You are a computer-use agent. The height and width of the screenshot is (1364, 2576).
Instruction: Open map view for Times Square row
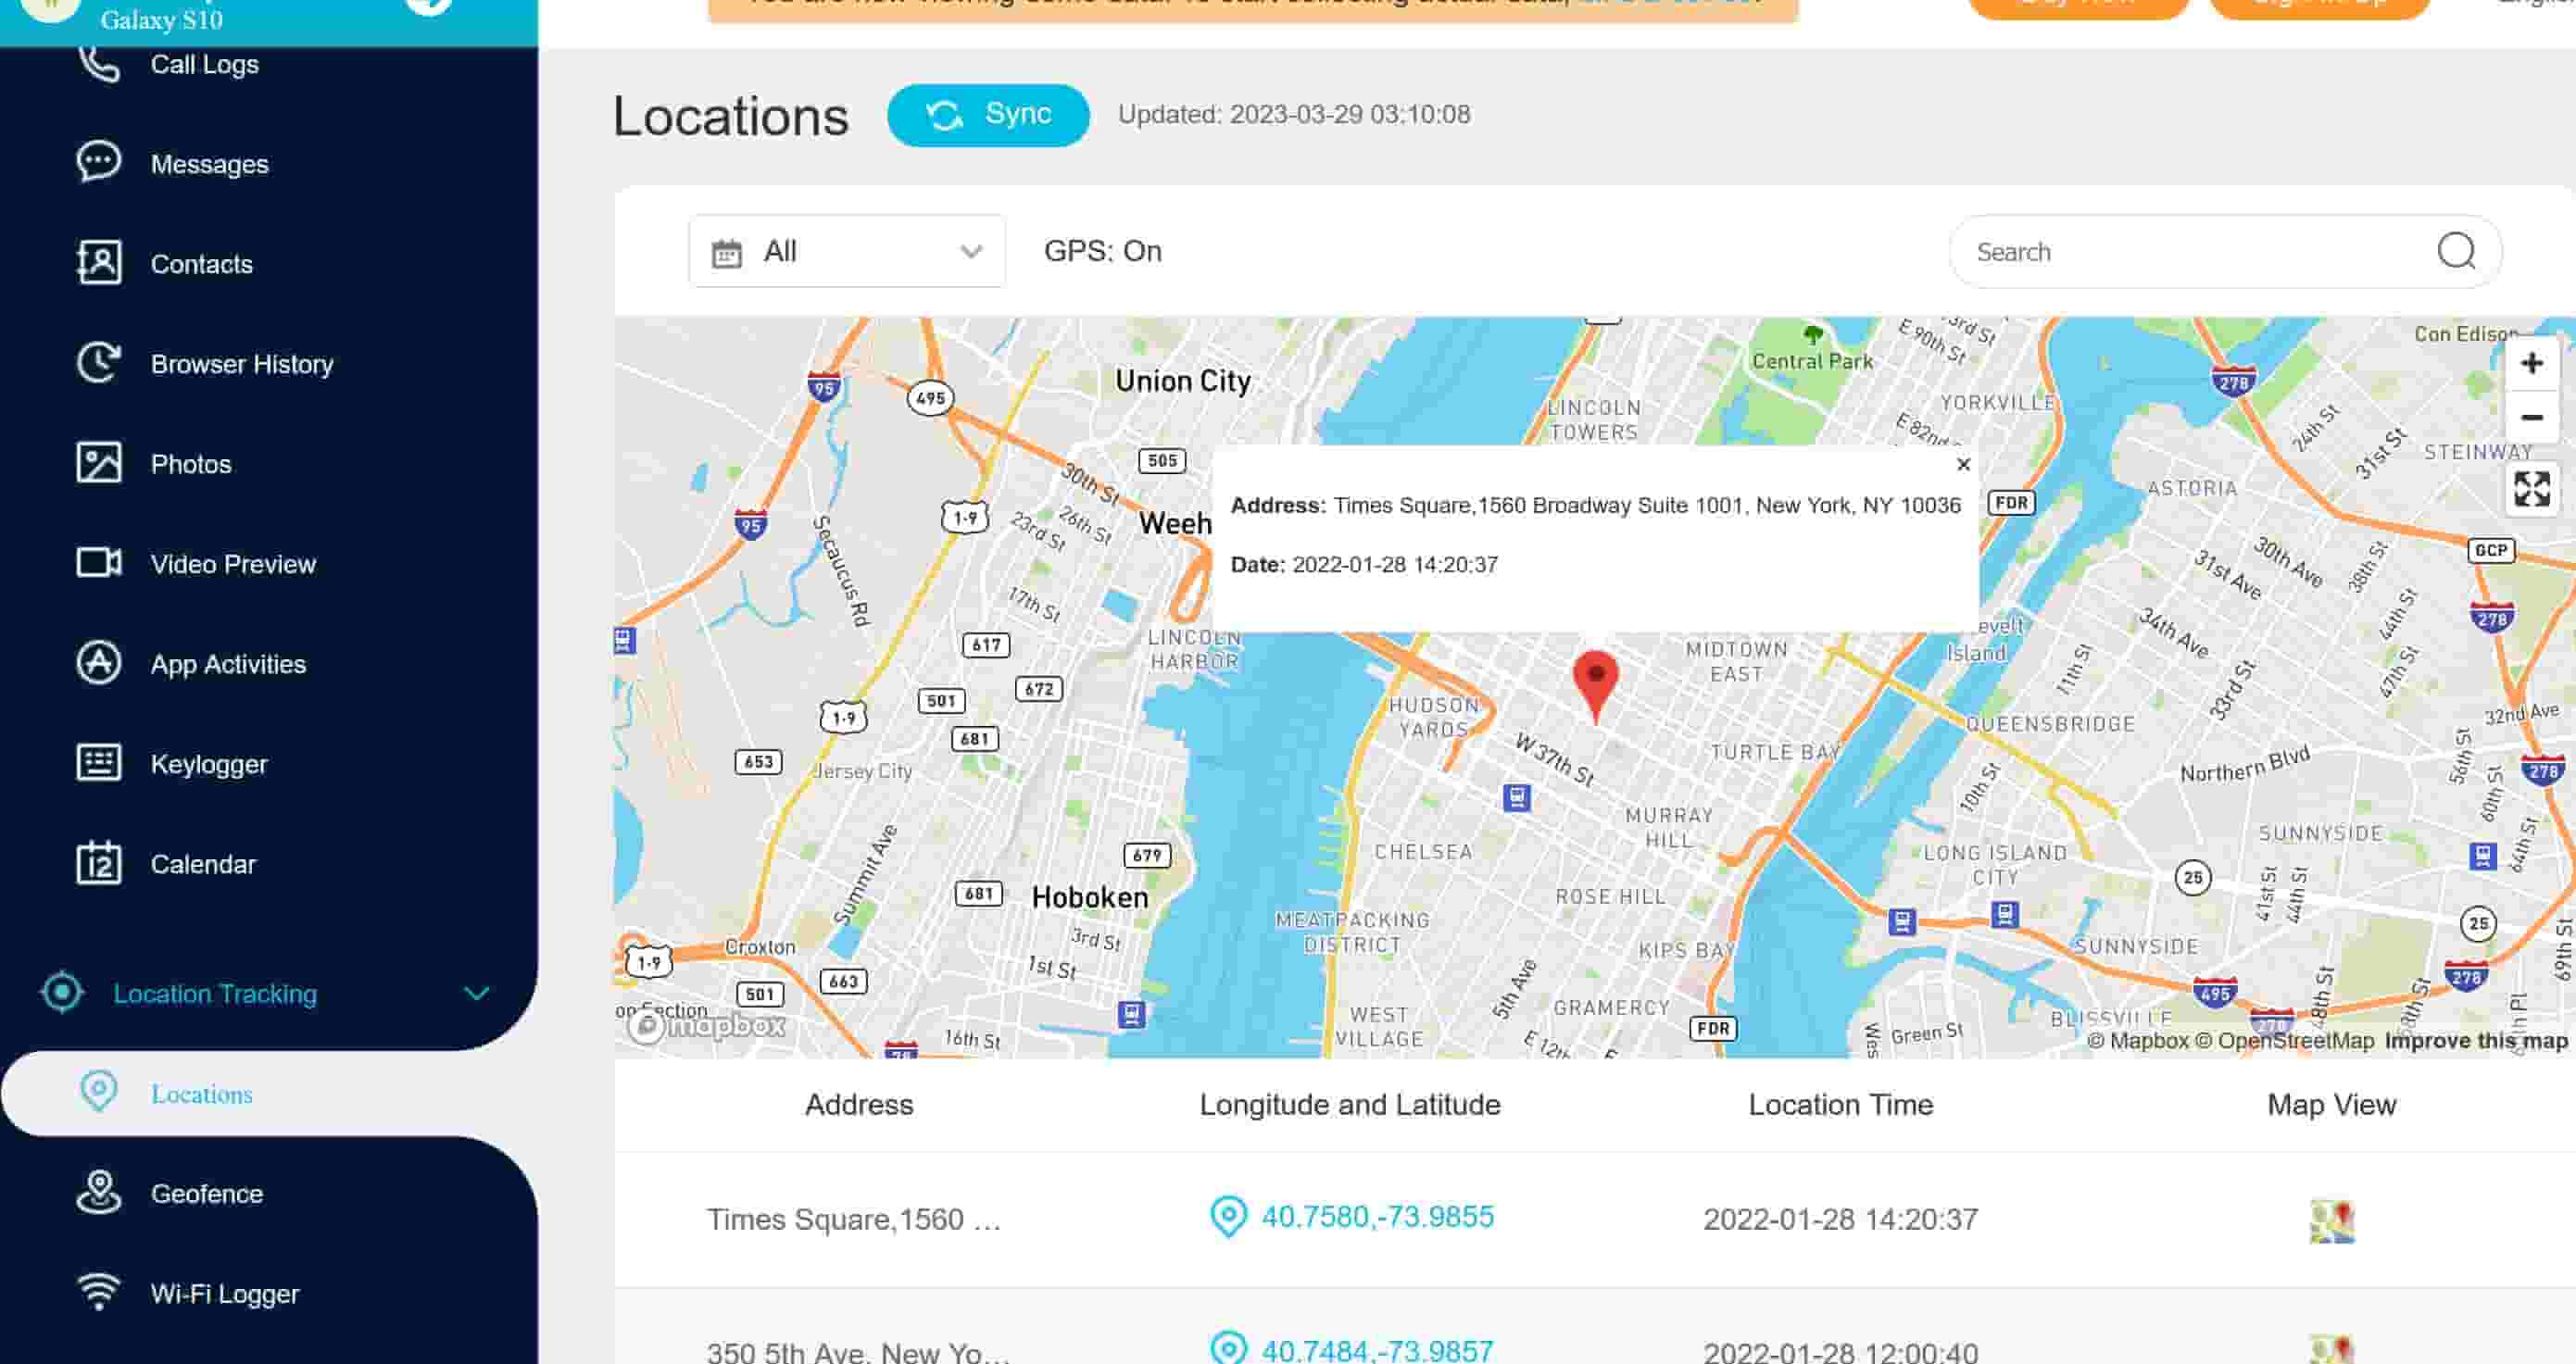pyautogui.click(x=2331, y=1220)
